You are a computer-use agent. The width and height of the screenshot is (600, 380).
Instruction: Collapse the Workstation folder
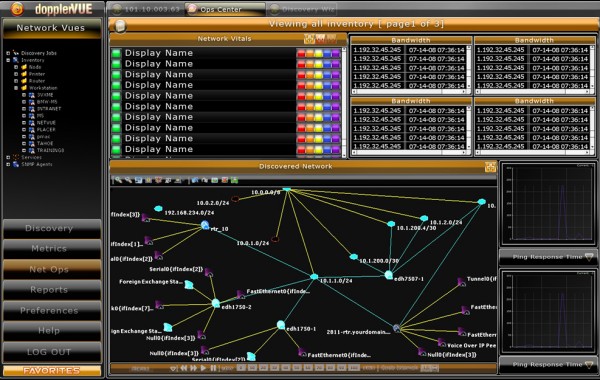tap(16, 88)
